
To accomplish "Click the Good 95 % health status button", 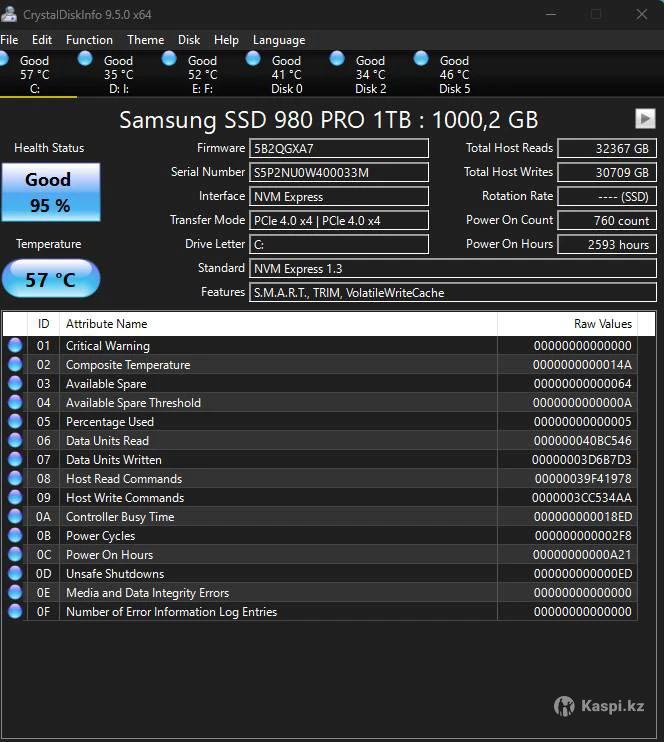I will point(50,192).
